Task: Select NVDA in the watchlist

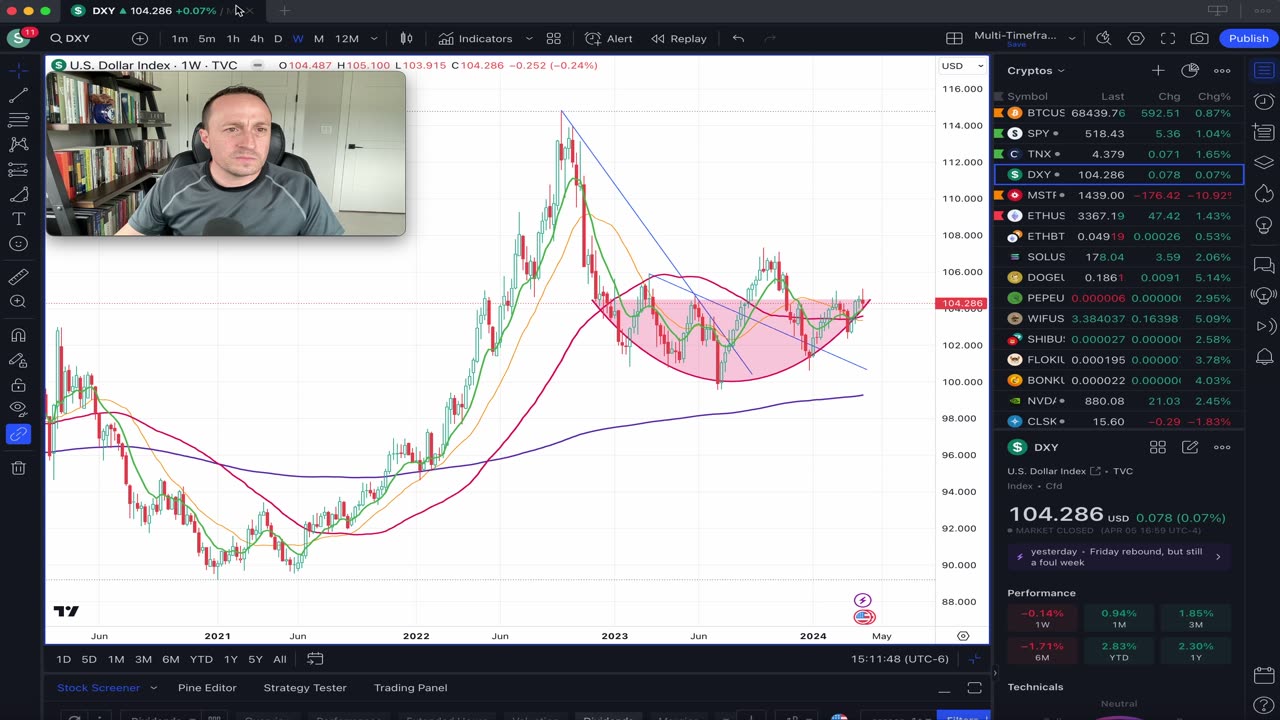Action: pyautogui.click(x=1118, y=401)
